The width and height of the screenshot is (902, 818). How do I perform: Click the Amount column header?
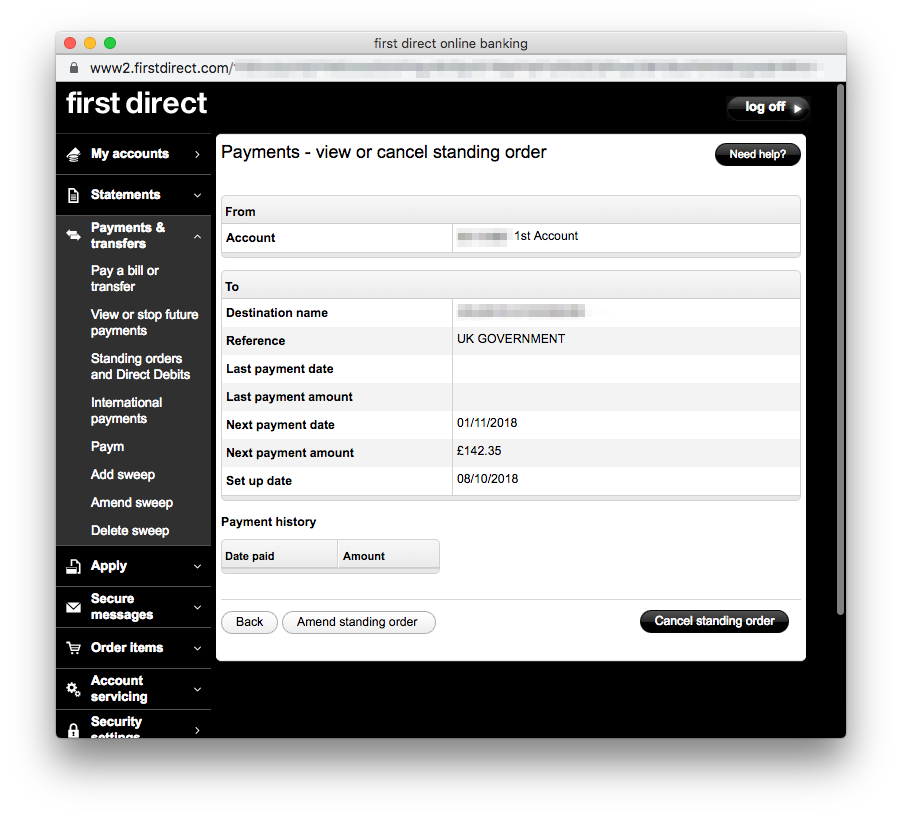[x=388, y=556]
